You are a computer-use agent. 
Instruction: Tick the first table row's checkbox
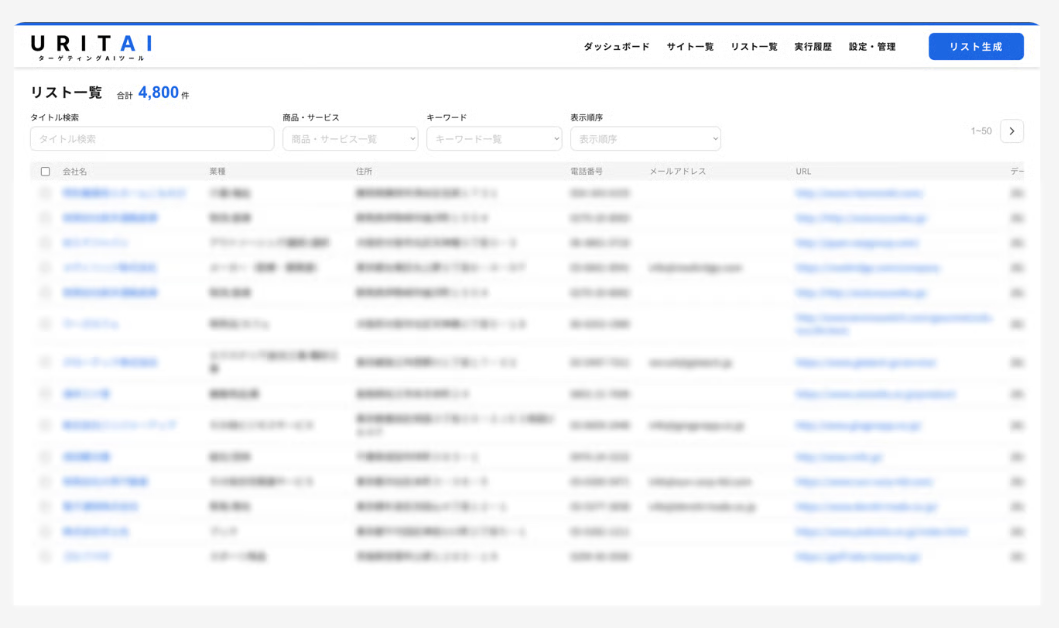45,193
